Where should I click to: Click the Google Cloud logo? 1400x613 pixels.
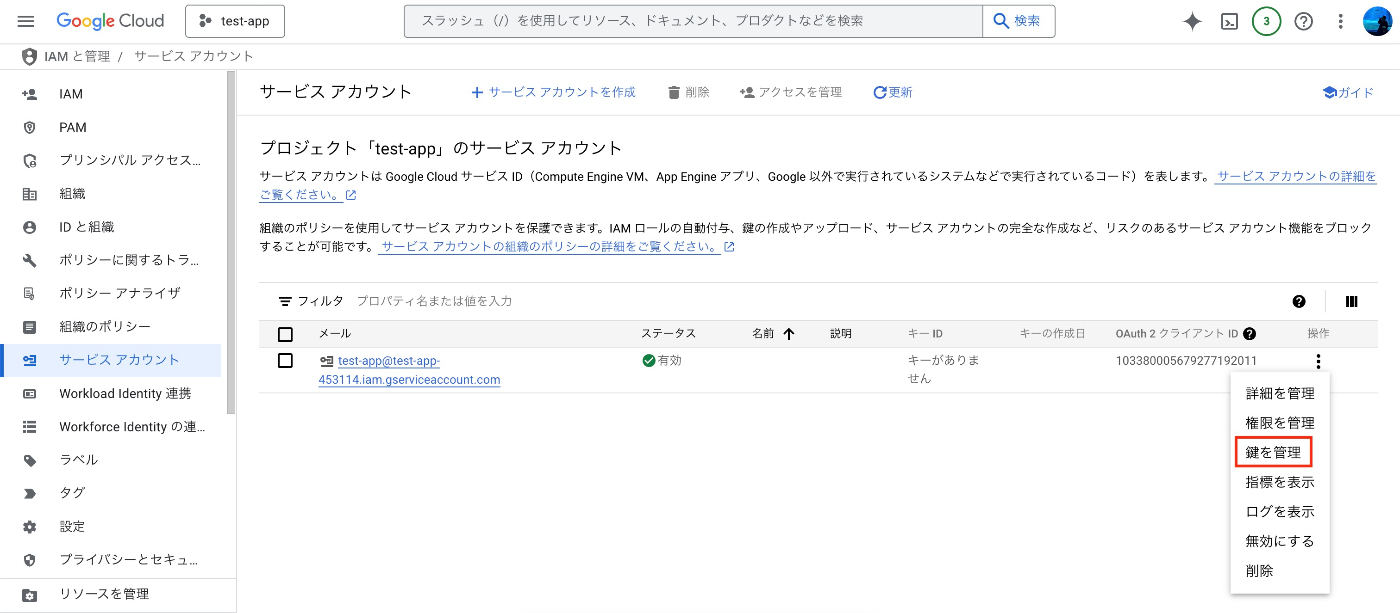pos(110,21)
